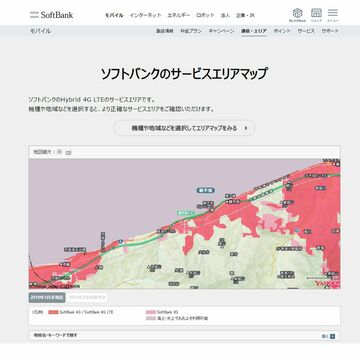
Task: Select 法人 in top navigation
Action: (225, 15)
